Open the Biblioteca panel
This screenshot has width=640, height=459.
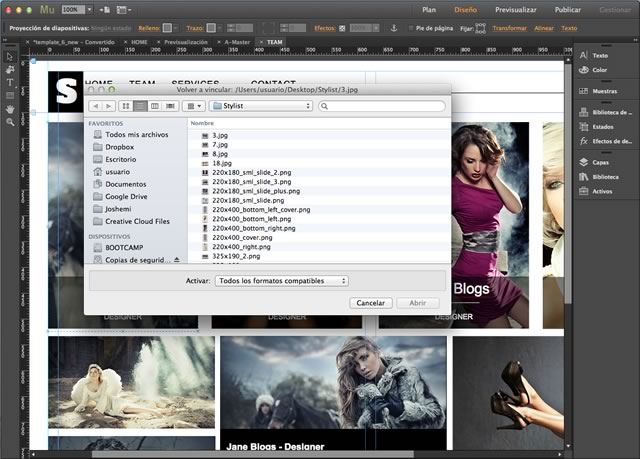point(599,177)
